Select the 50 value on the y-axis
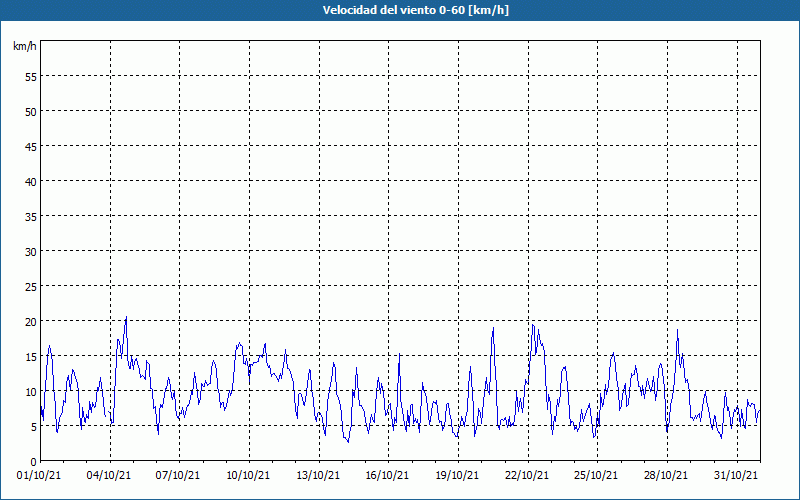 click(31, 112)
